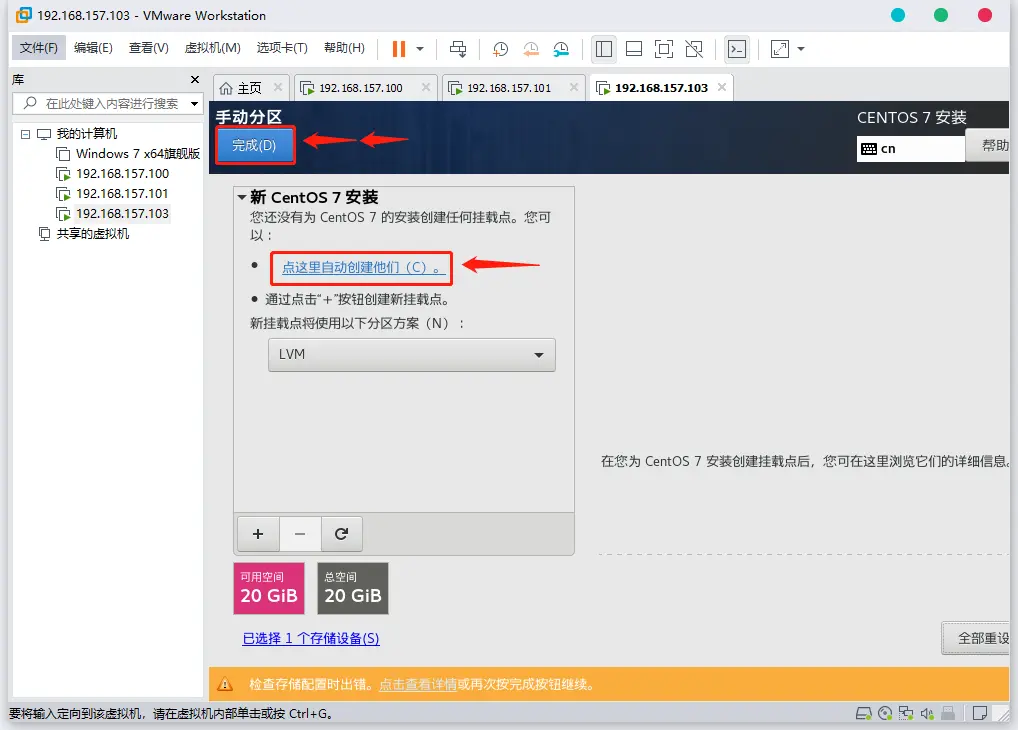The height and width of the screenshot is (730, 1018).
Task: Open the 虚拟机(M) menu
Action: coord(212,47)
